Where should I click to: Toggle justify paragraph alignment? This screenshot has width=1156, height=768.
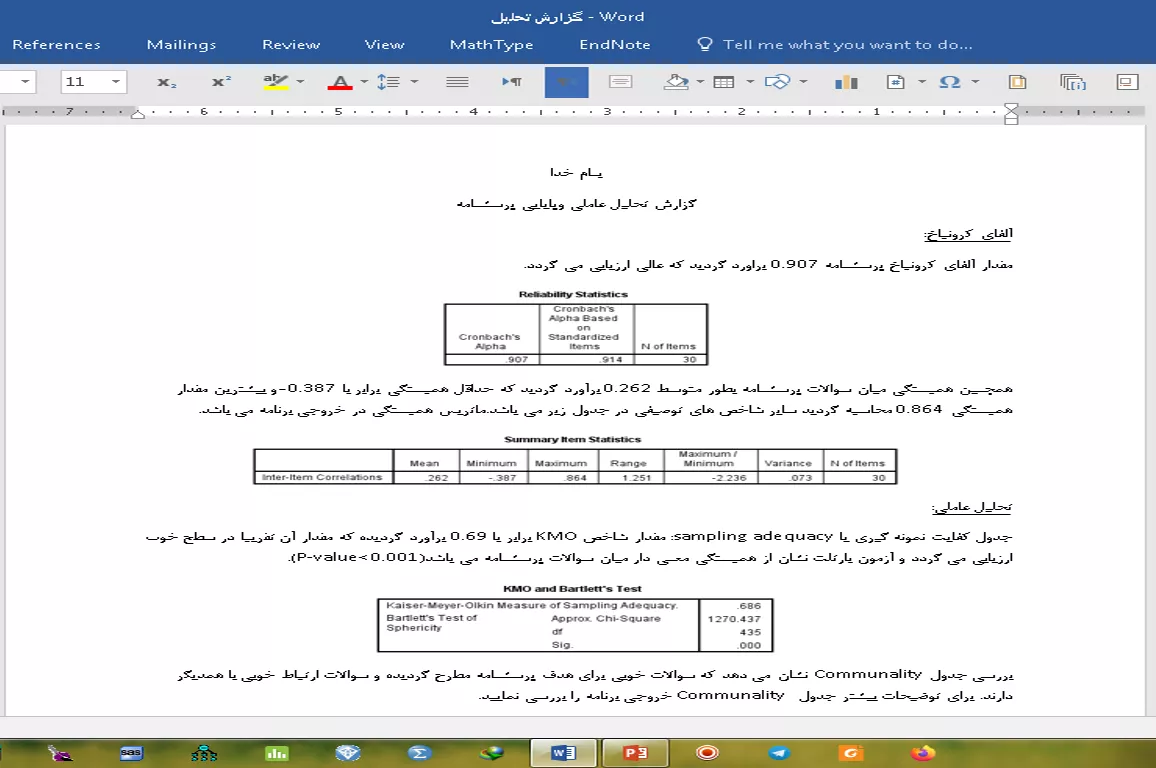[457, 82]
